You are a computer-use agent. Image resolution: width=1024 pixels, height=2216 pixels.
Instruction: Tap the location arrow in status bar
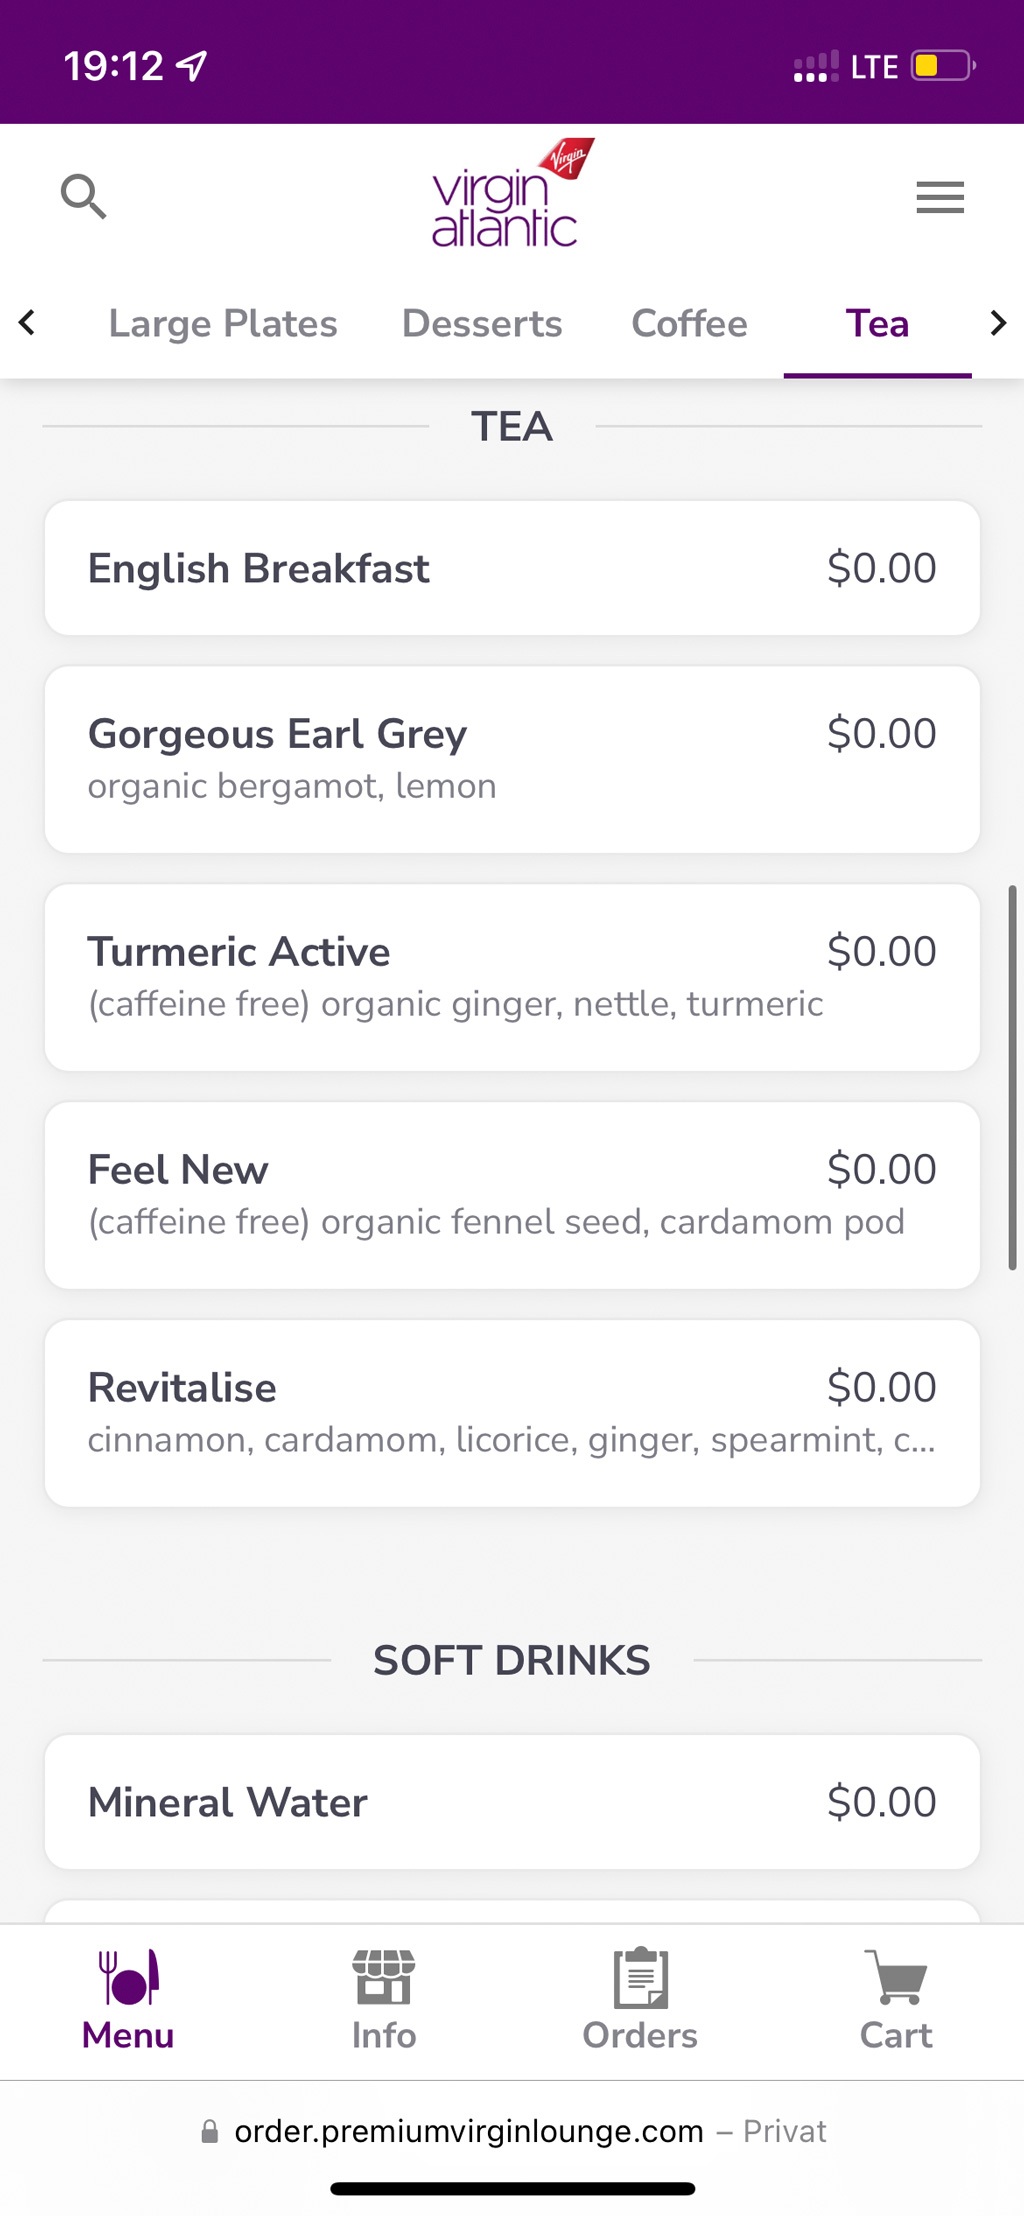192,66
